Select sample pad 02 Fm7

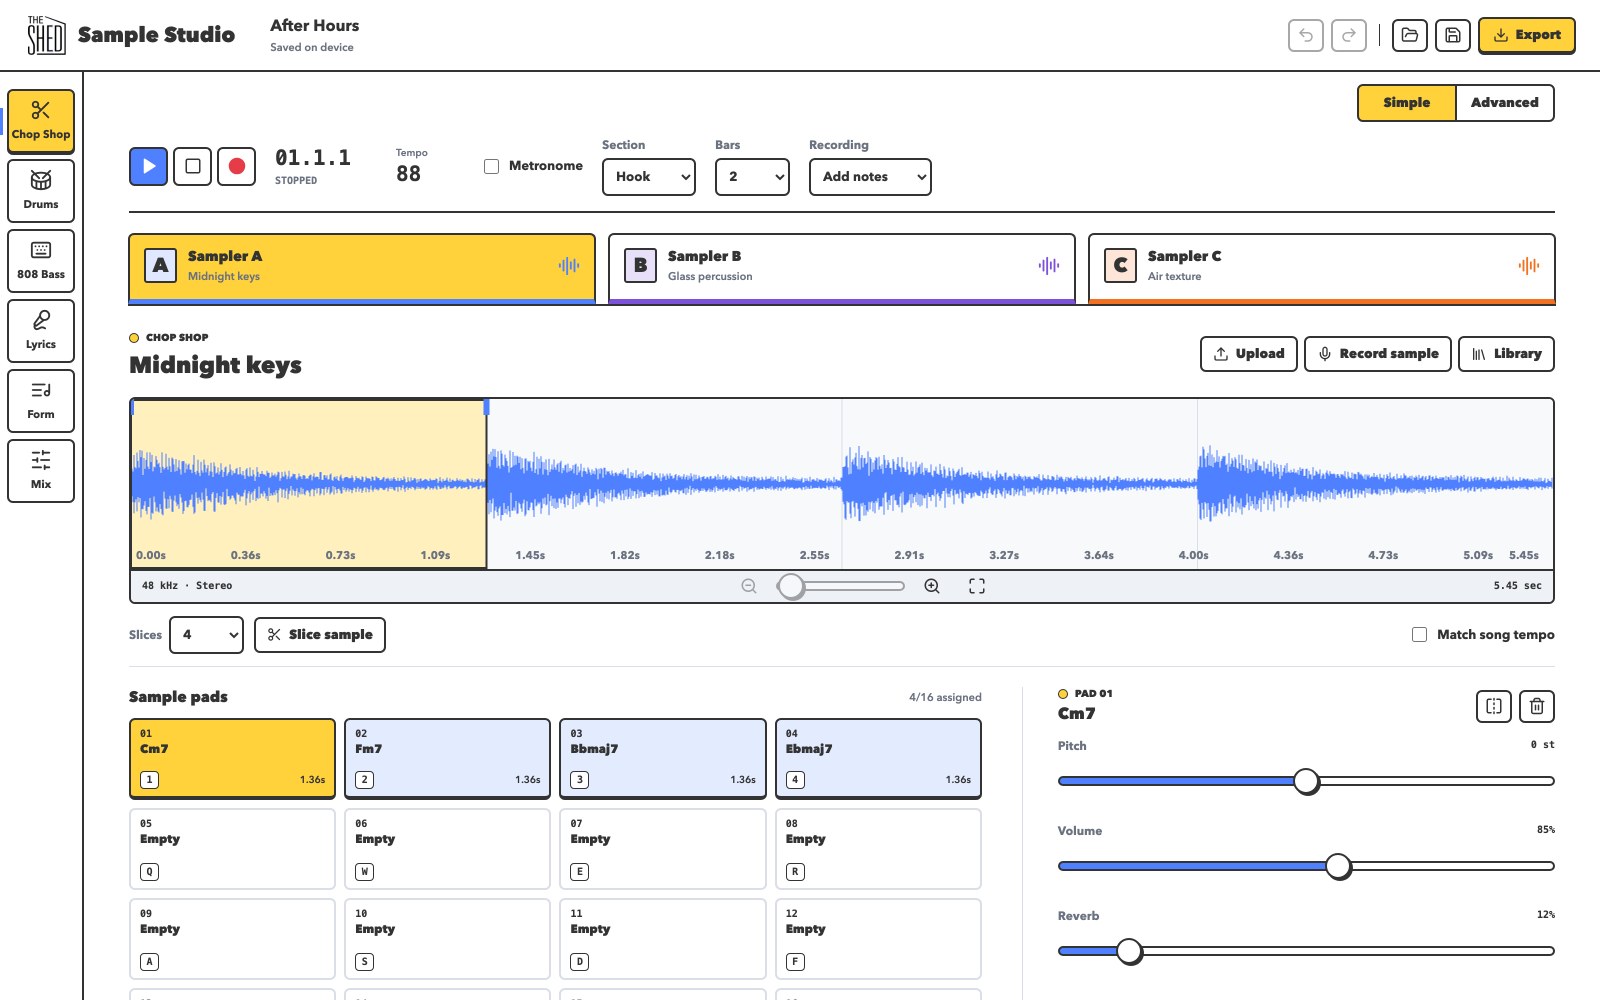448,758
